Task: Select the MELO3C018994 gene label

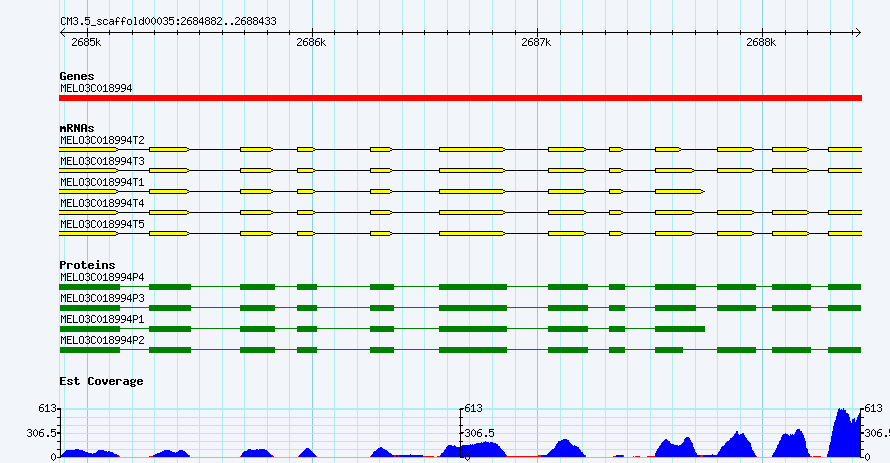Action: (x=96, y=88)
